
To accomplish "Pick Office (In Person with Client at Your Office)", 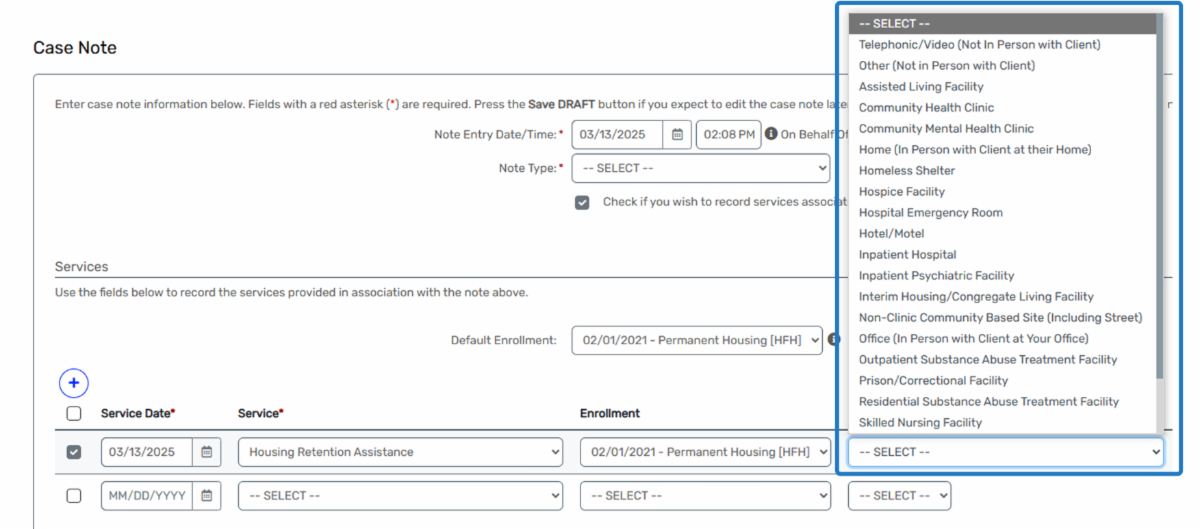I will (973, 338).
